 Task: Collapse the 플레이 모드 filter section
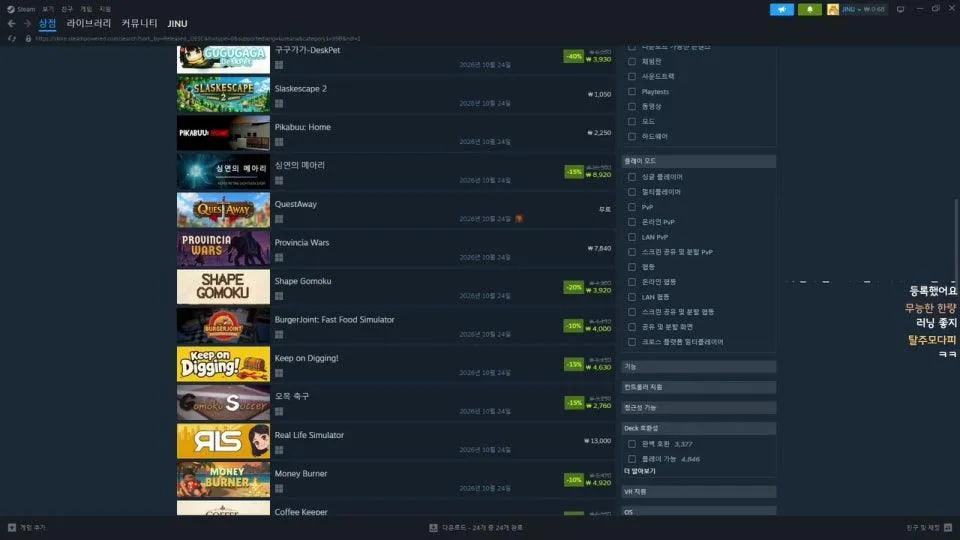[x=699, y=161]
